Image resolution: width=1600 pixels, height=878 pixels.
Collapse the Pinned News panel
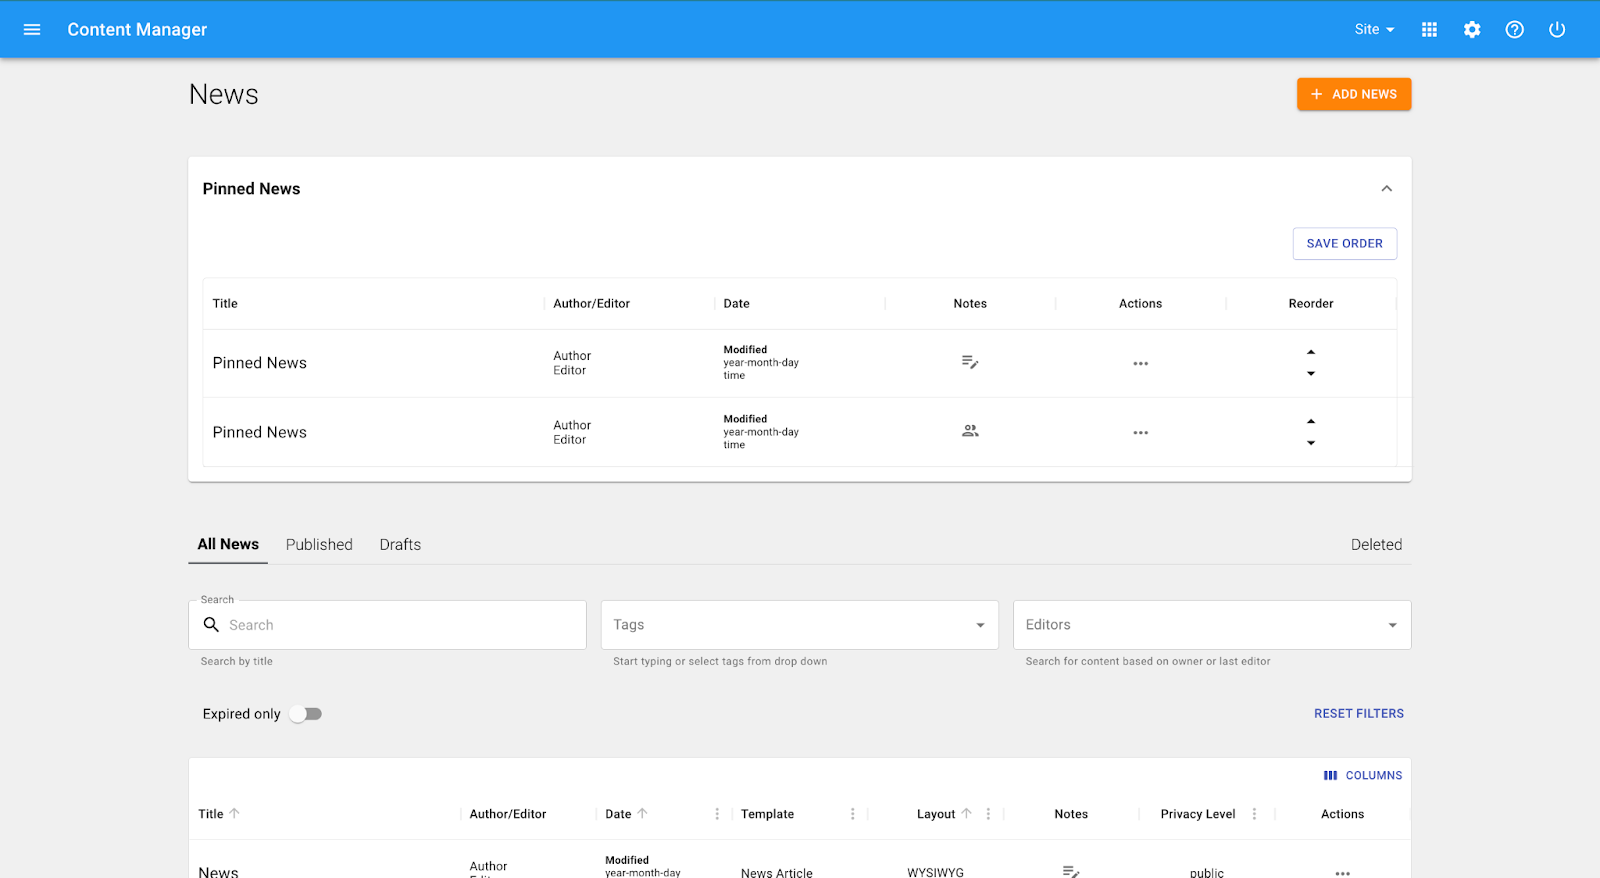pyautogui.click(x=1386, y=189)
